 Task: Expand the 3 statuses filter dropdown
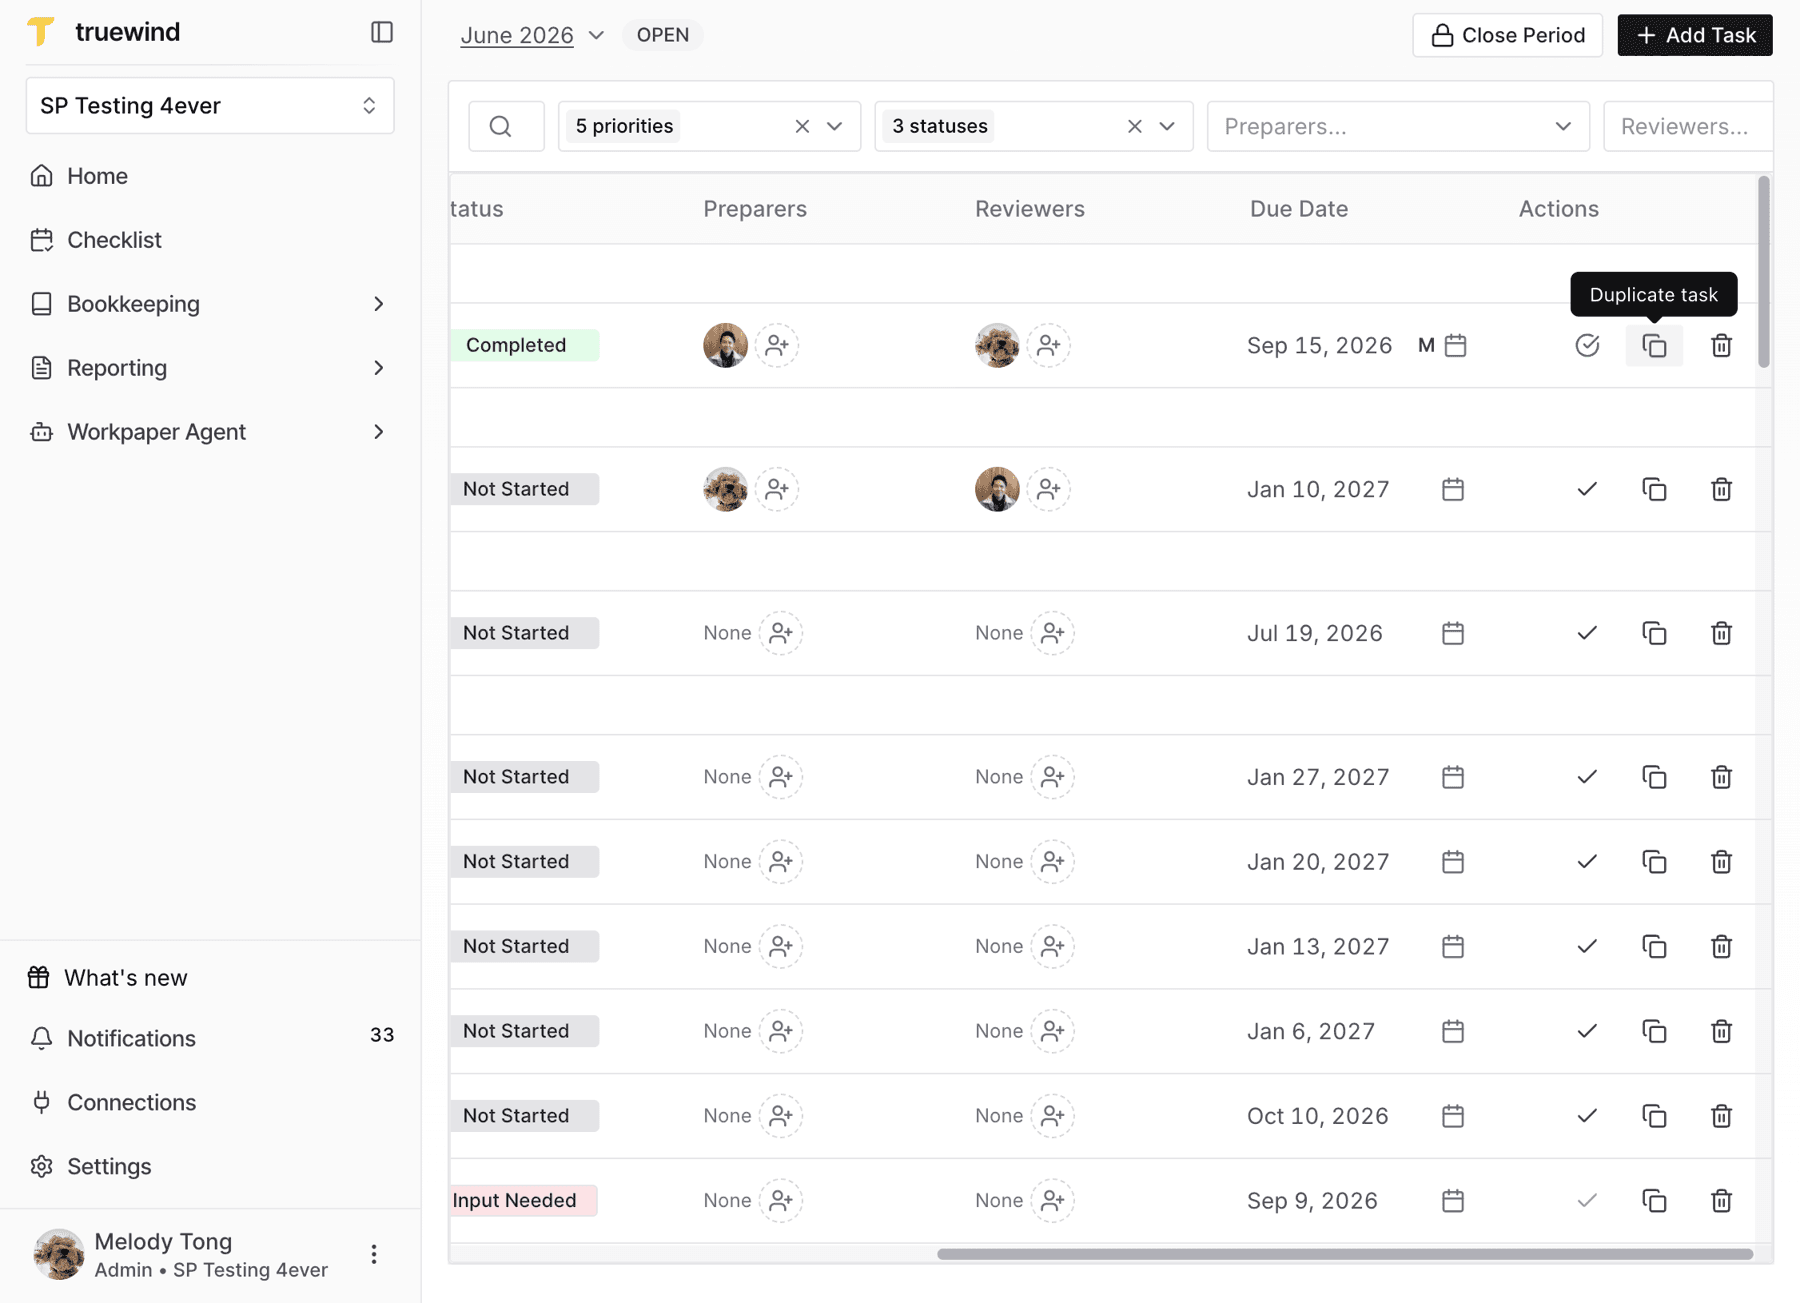[x=1166, y=126]
